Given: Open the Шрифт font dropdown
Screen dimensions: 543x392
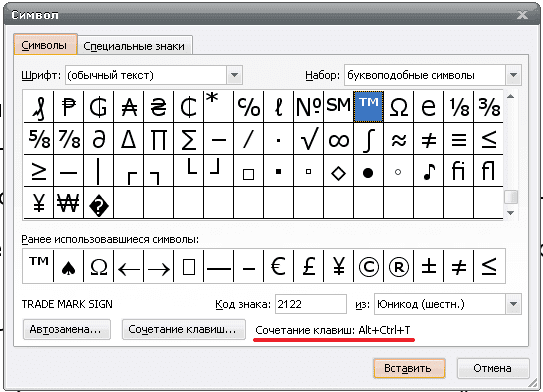Looking at the screenshot, I should pyautogui.click(x=234, y=75).
